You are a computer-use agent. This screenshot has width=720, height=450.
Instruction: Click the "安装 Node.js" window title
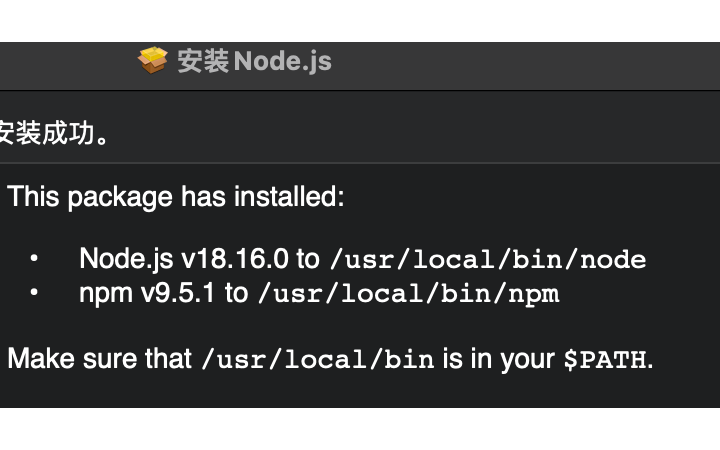tap(254, 61)
